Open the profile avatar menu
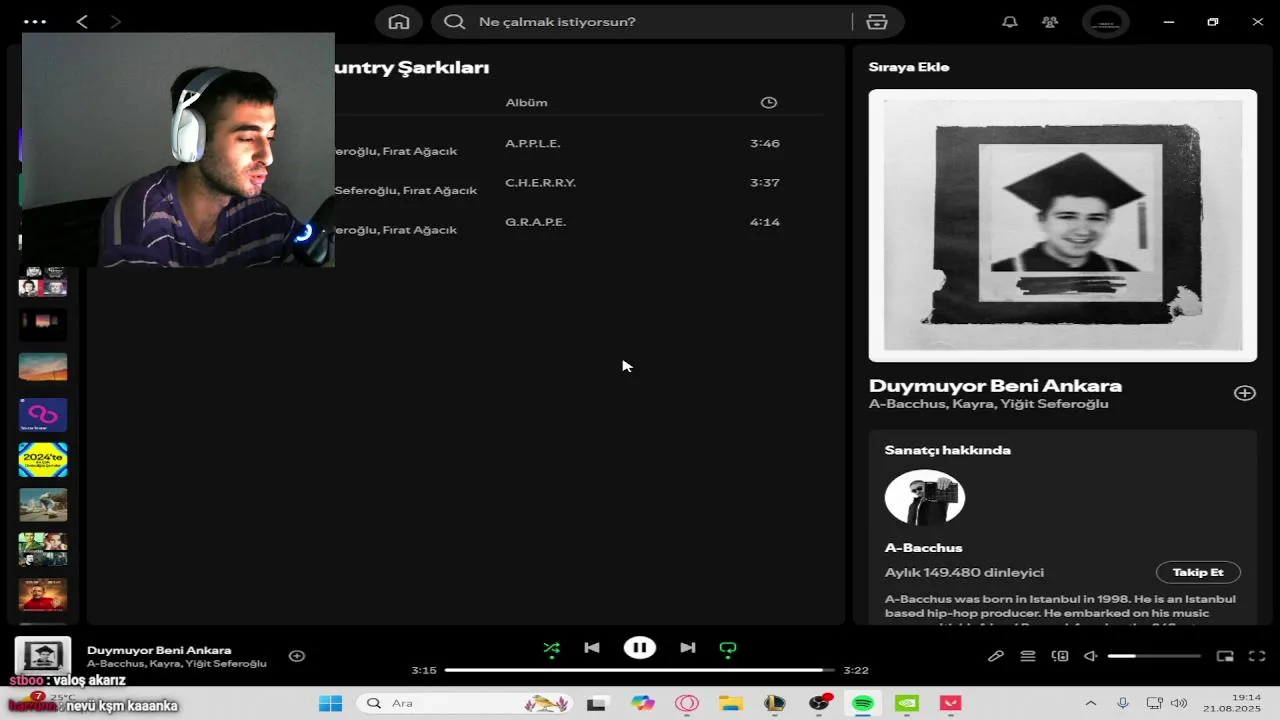This screenshot has height=720, width=1280. coord(1106,22)
